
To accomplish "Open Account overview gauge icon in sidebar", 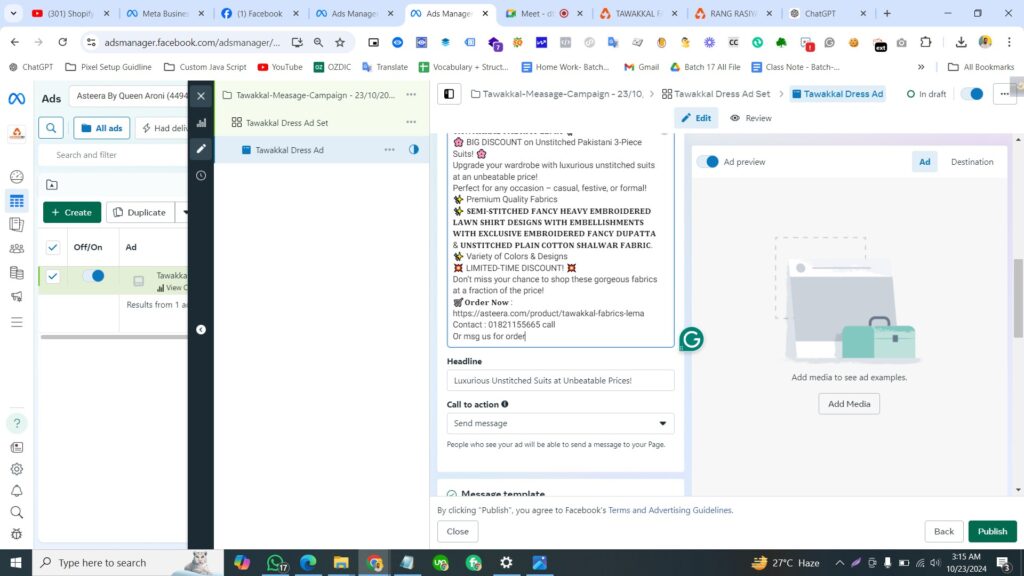I will pyautogui.click(x=17, y=176).
